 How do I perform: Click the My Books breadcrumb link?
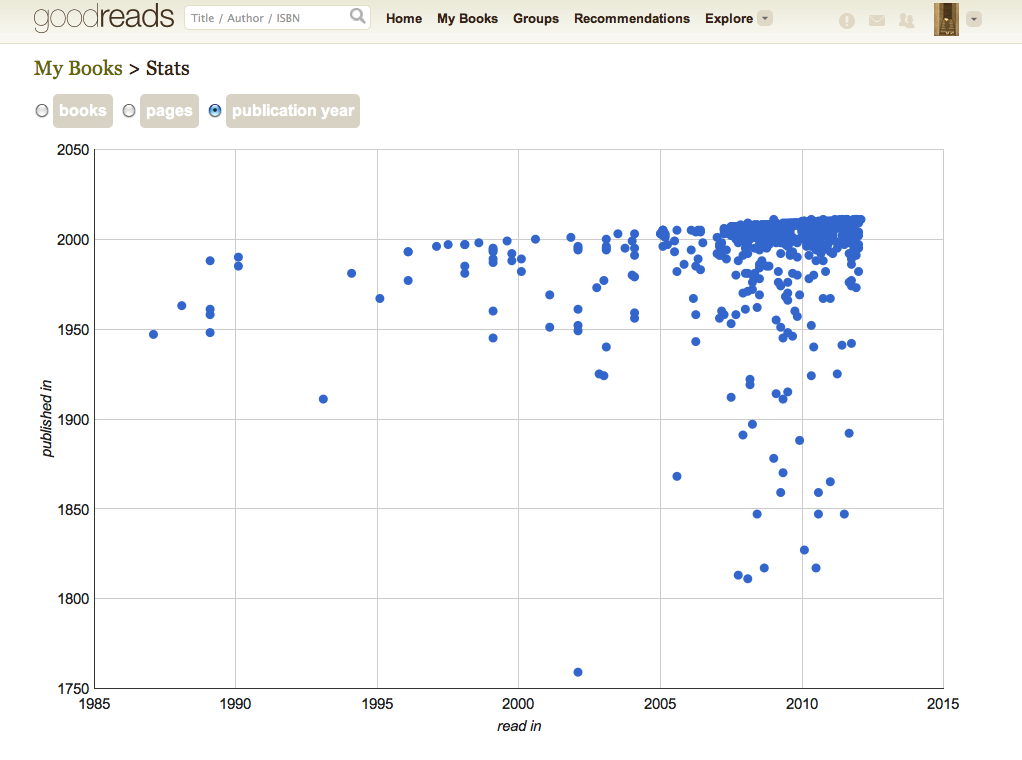pos(78,69)
